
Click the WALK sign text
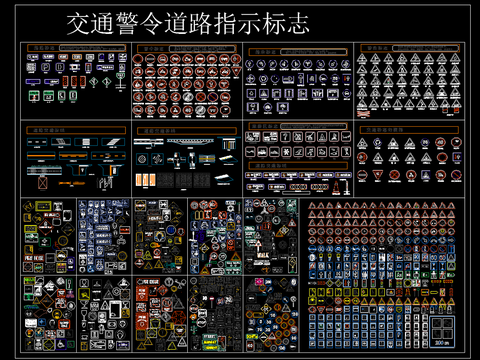[263, 255]
